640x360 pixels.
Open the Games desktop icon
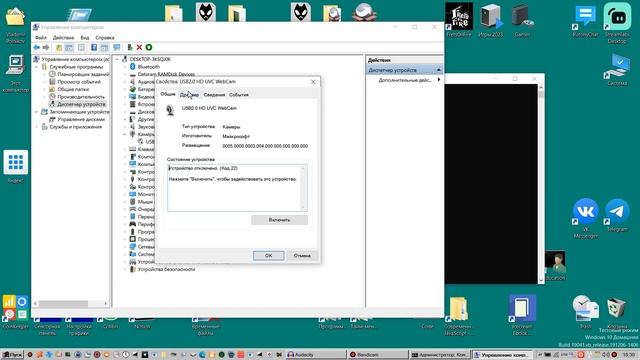[x=522, y=20]
